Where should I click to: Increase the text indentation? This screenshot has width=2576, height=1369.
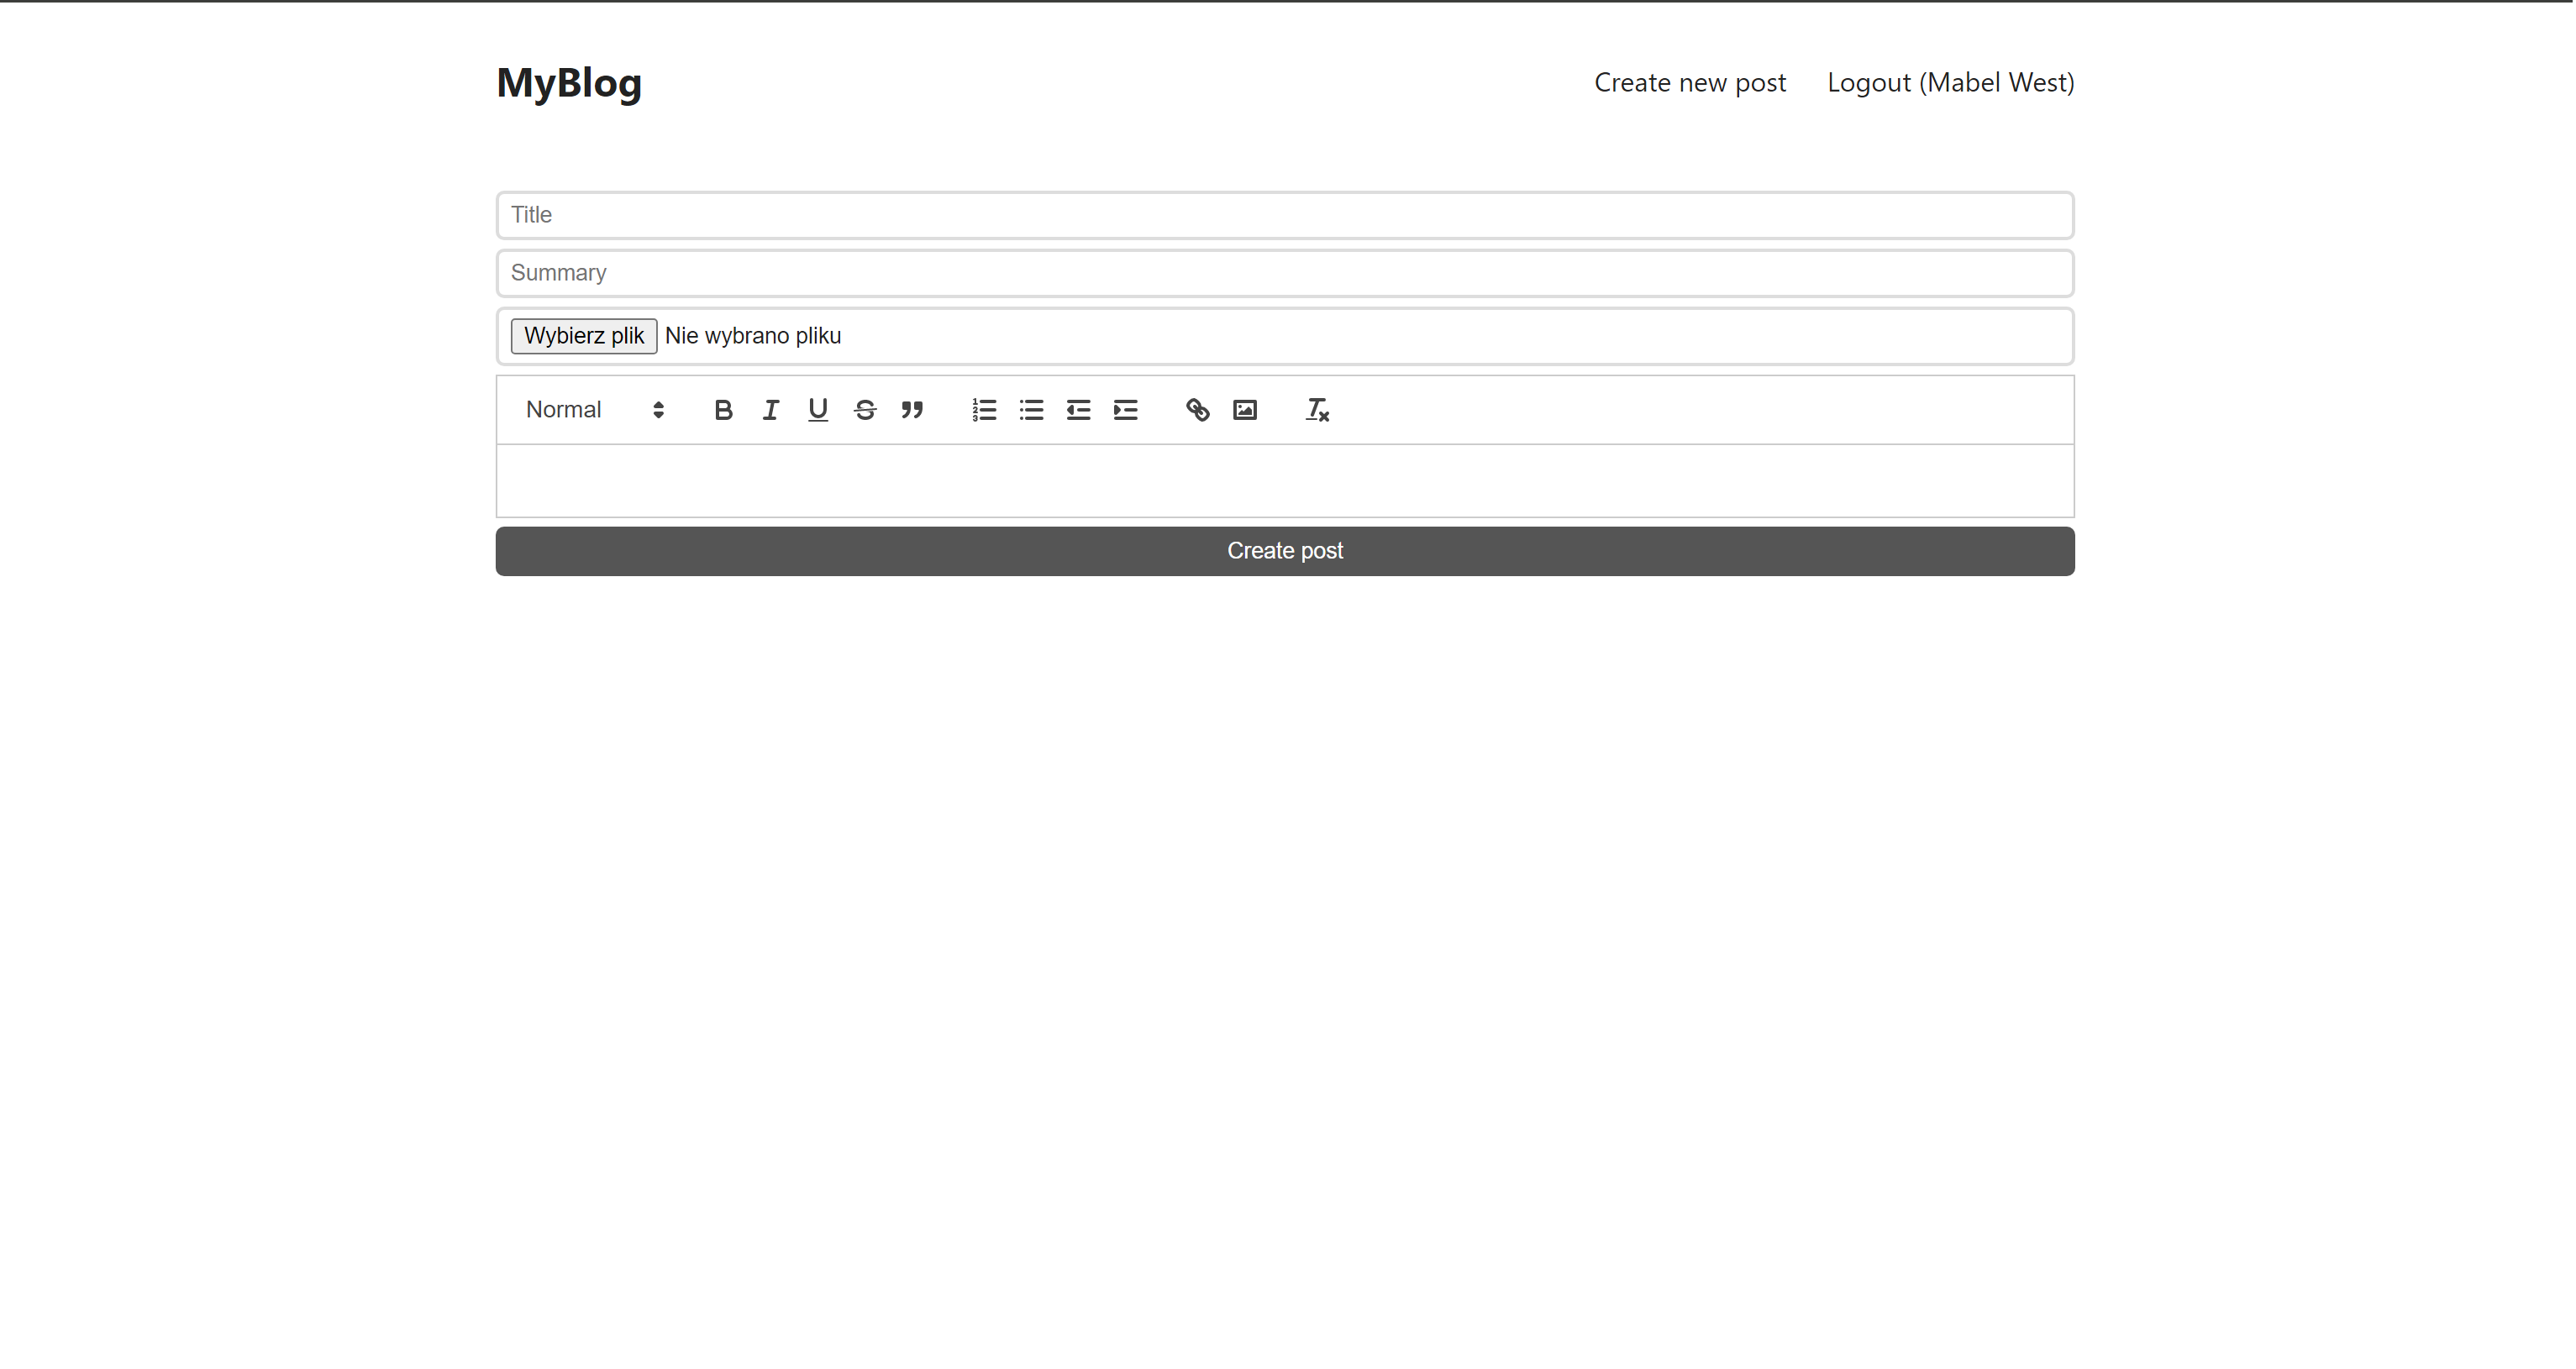pyautogui.click(x=1125, y=410)
